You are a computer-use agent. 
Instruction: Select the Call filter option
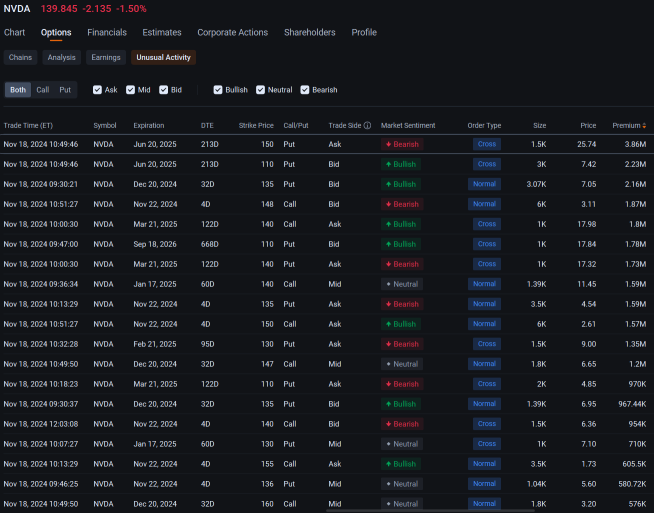tap(42, 90)
